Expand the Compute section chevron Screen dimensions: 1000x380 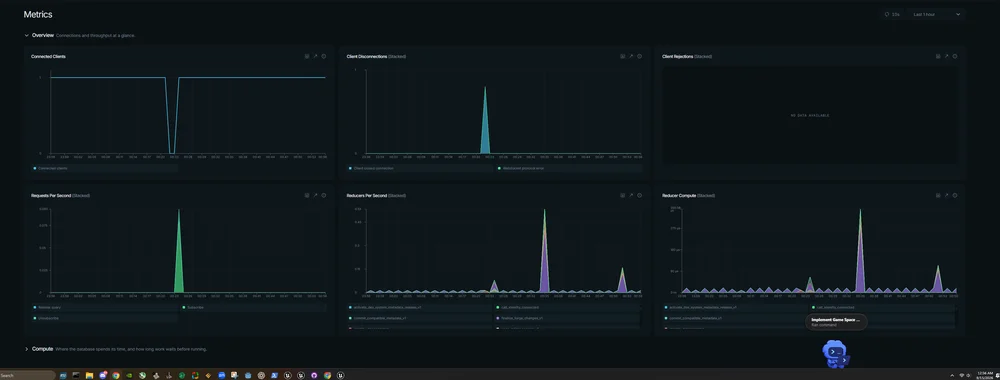coord(26,349)
